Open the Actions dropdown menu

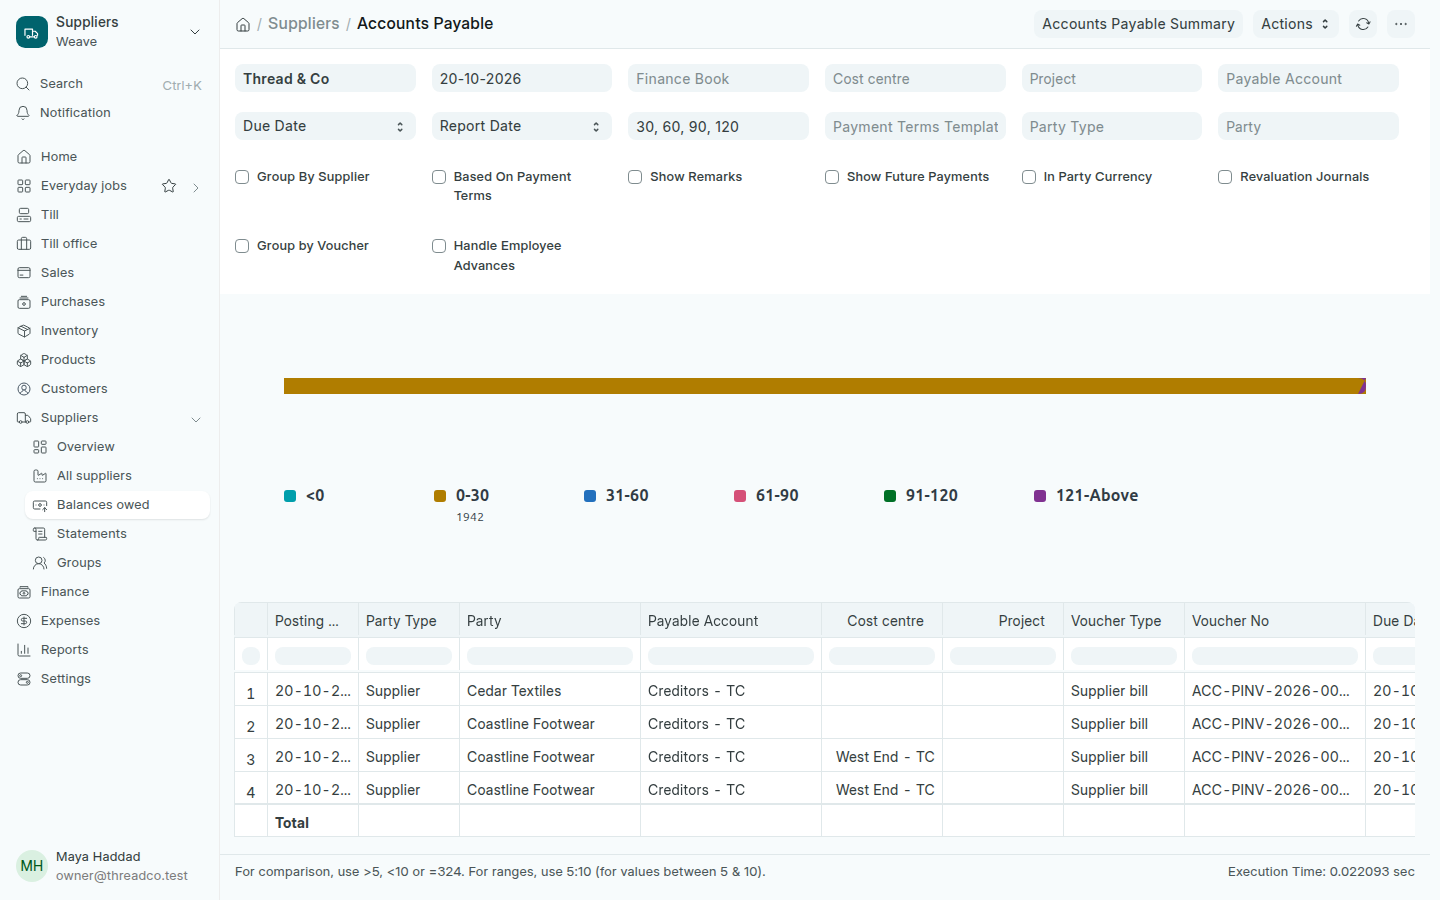coord(1295,24)
